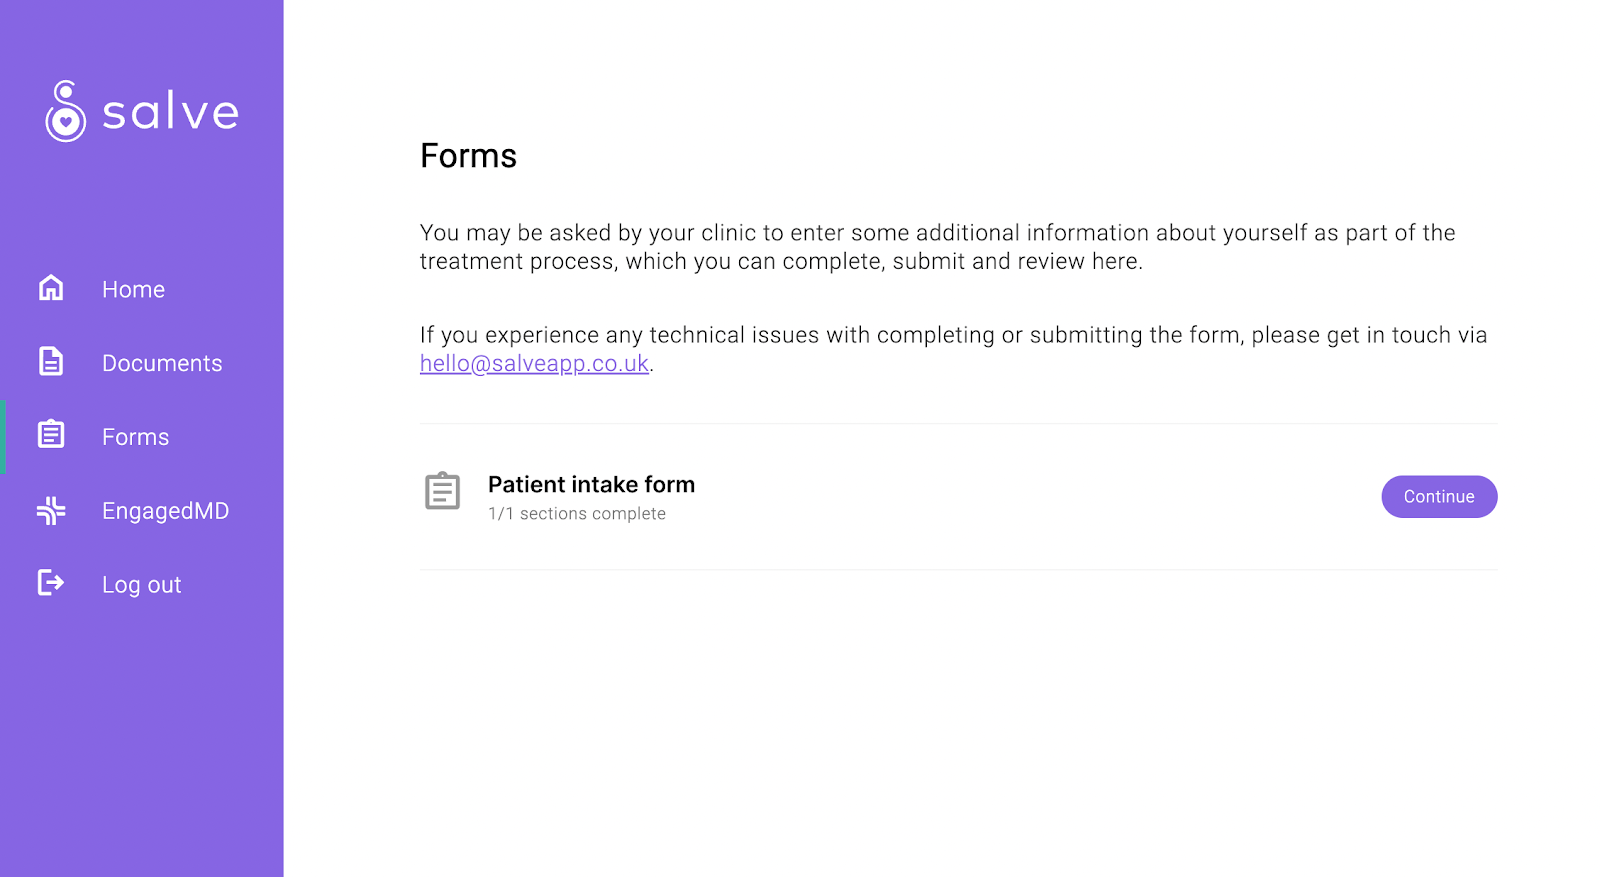Click the Salve logo icon
Image resolution: width=1600 pixels, height=877 pixels.
[x=65, y=111]
